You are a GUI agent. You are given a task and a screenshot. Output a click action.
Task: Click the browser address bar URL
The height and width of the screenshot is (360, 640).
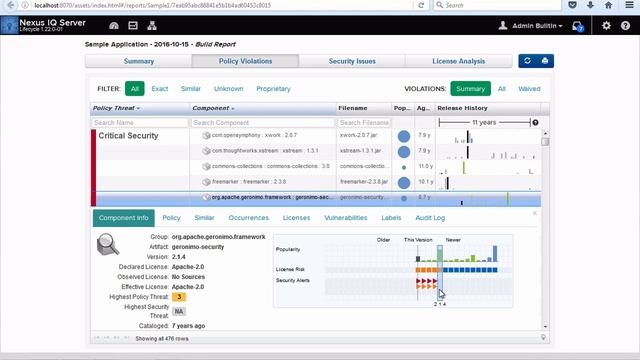click(x=152, y=5)
